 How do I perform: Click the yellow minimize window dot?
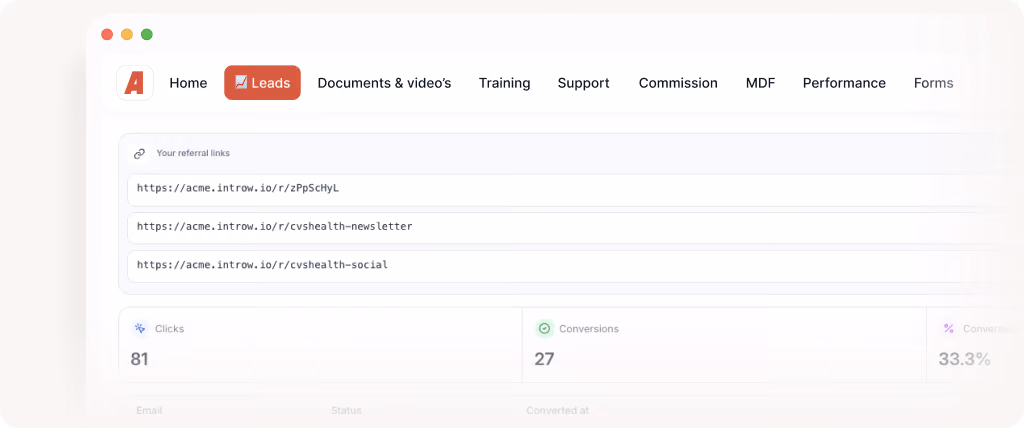point(127,35)
